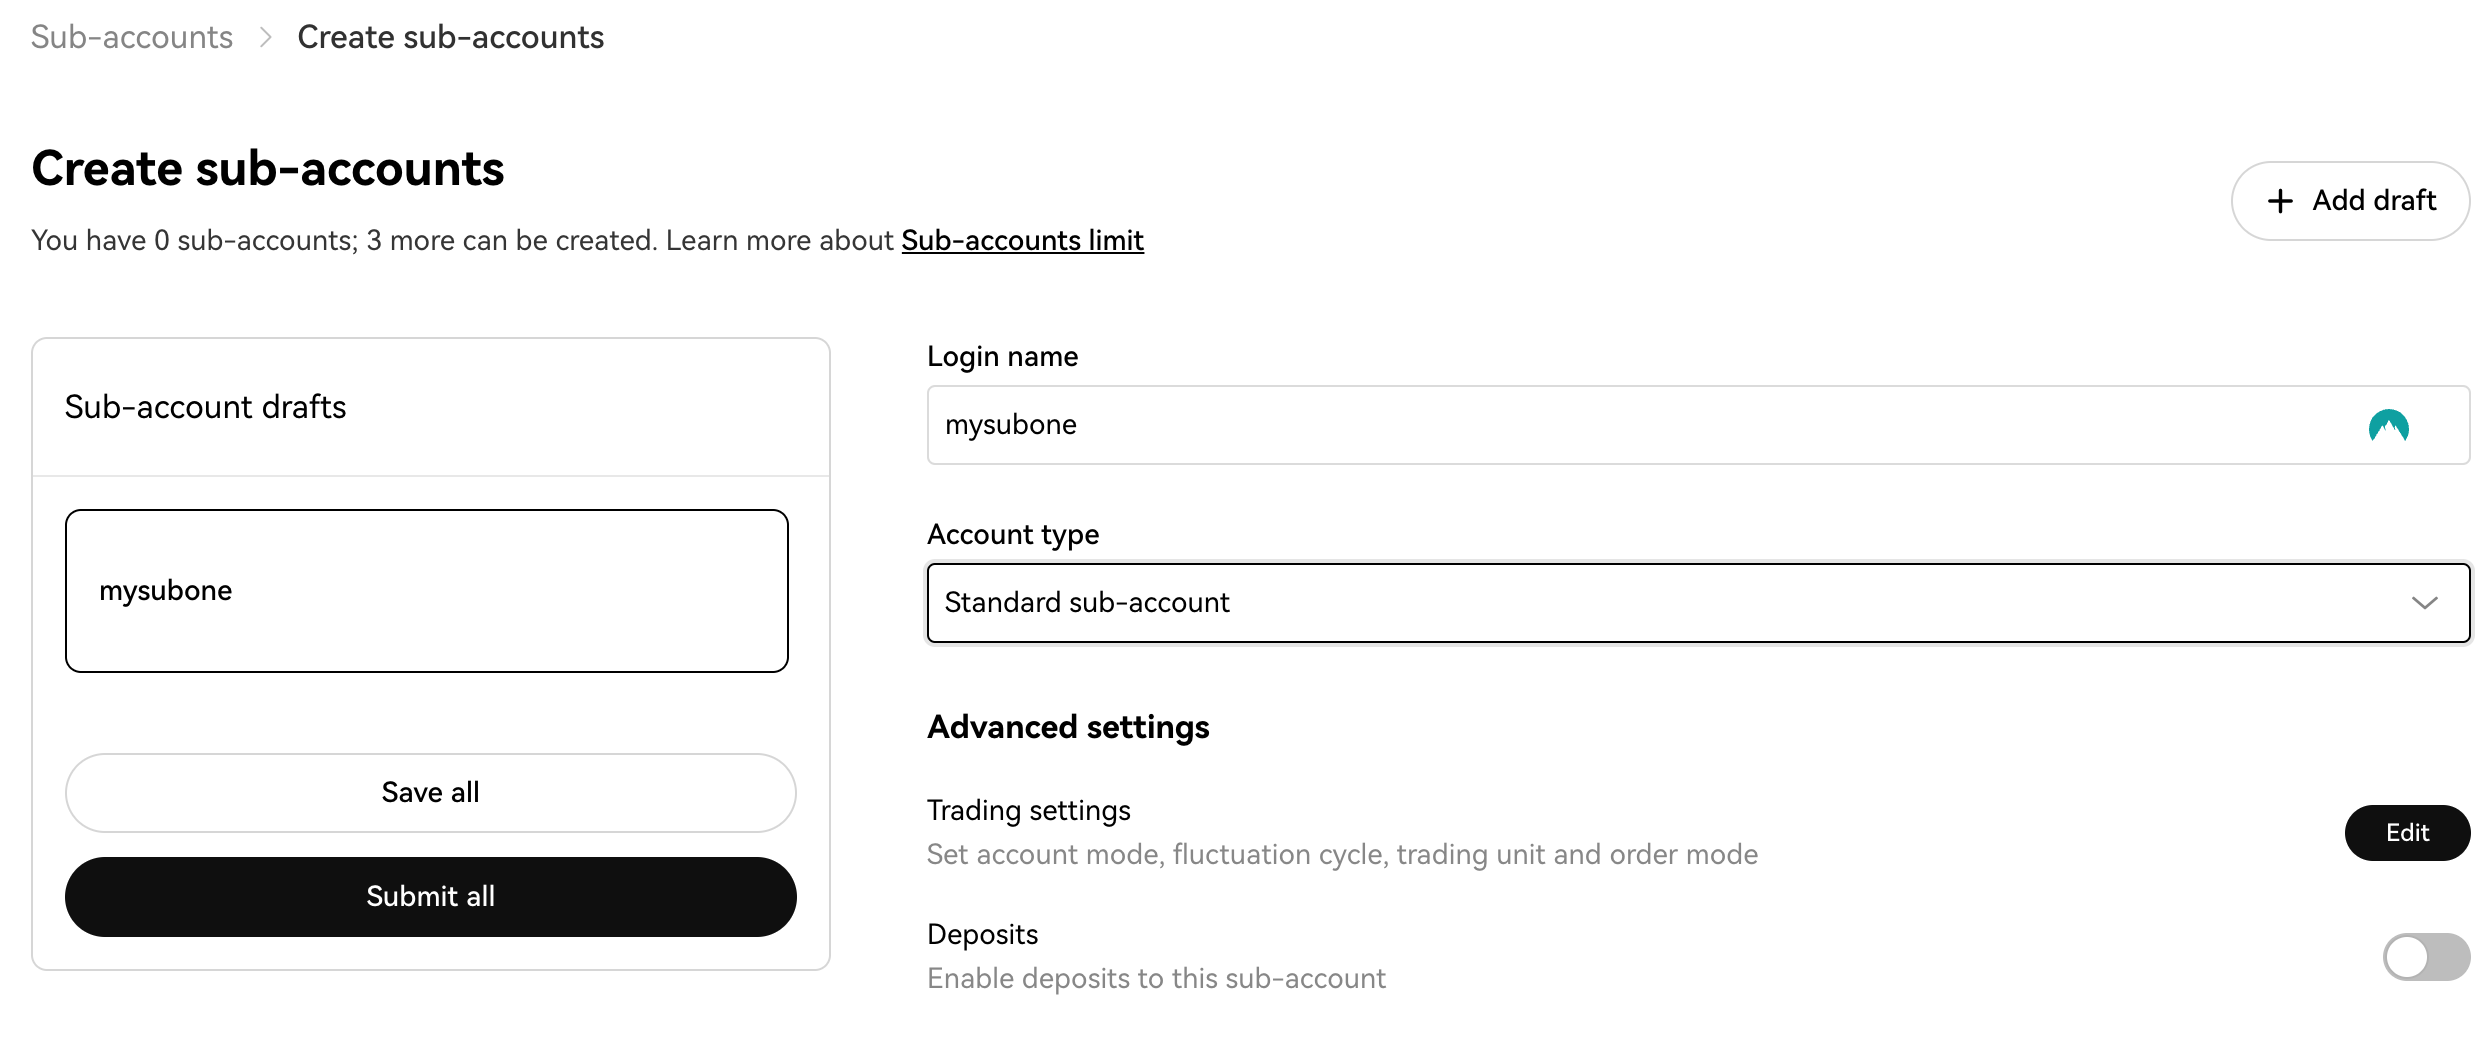This screenshot has width=2482, height=1060.
Task: Click the Login name label
Action: click(1002, 357)
